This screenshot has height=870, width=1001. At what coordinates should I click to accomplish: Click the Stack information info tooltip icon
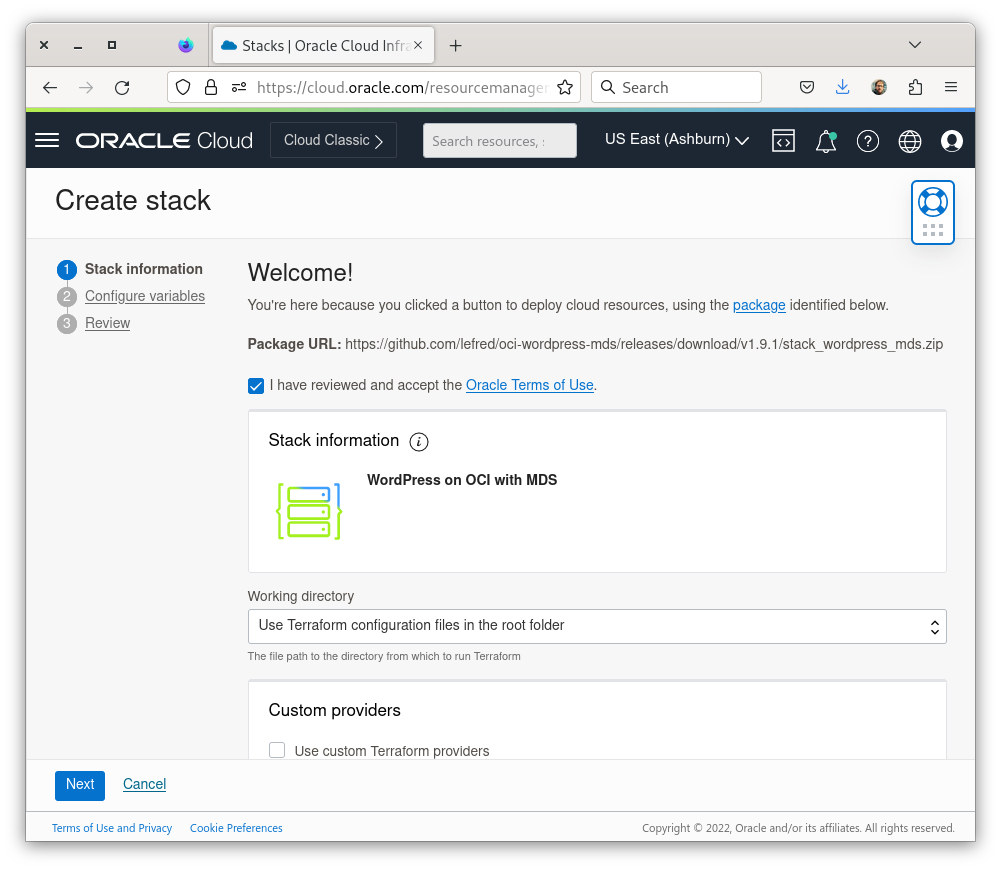[x=419, y=441]
